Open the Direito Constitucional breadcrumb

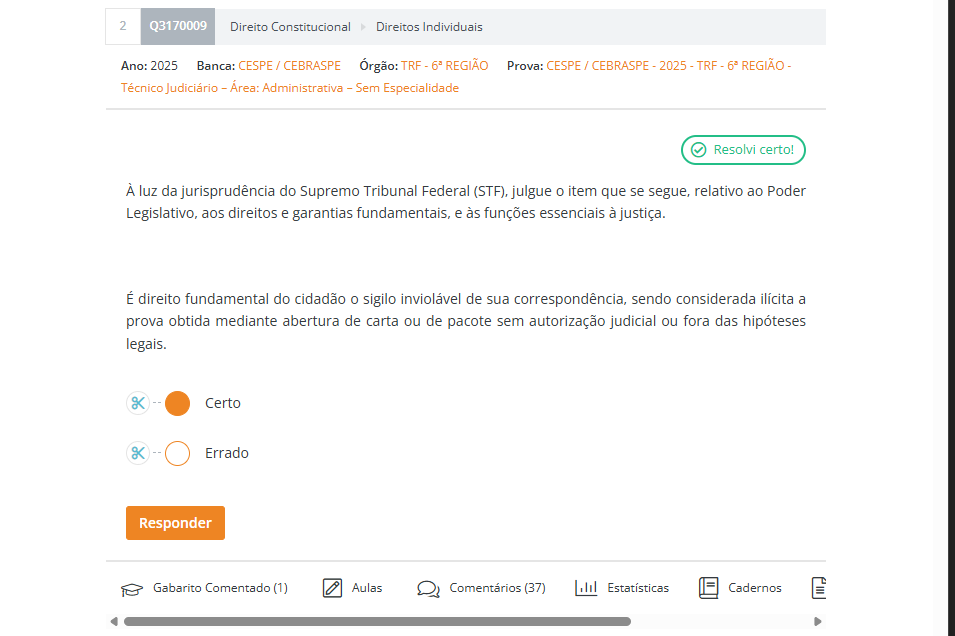tap(290, 27)
